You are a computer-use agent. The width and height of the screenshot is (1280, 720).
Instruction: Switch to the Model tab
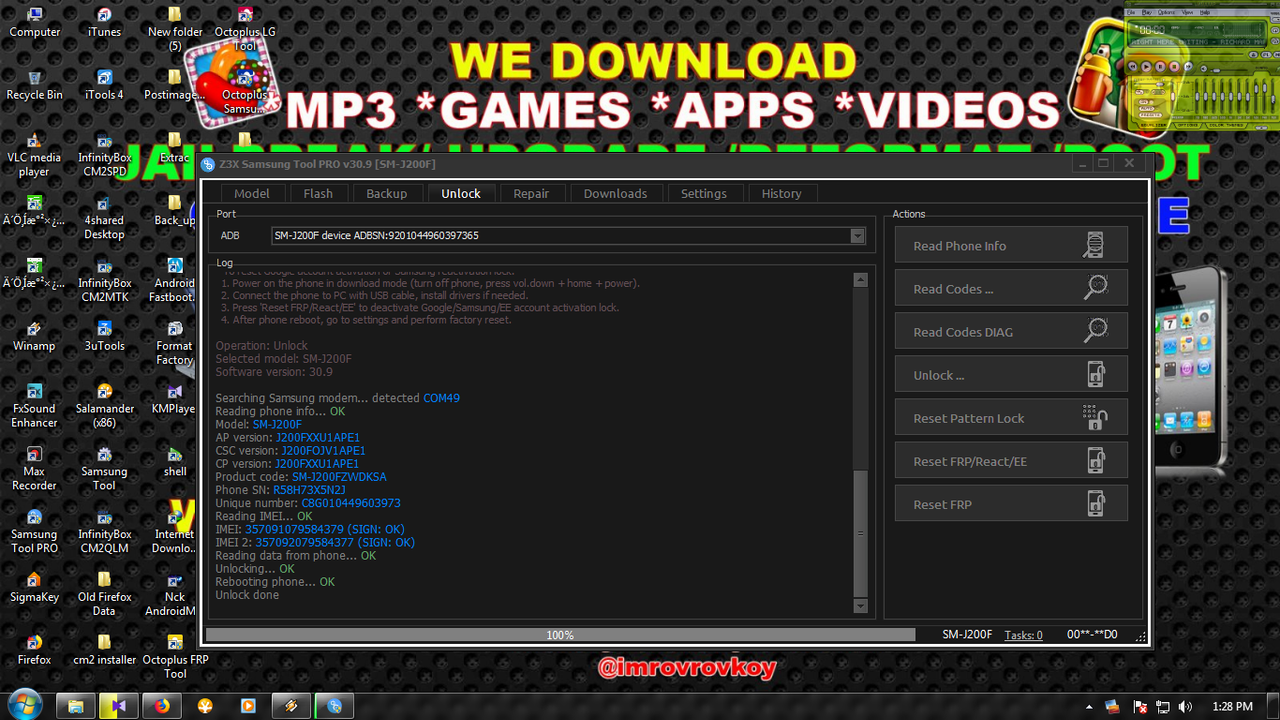(x=252, y=193)
